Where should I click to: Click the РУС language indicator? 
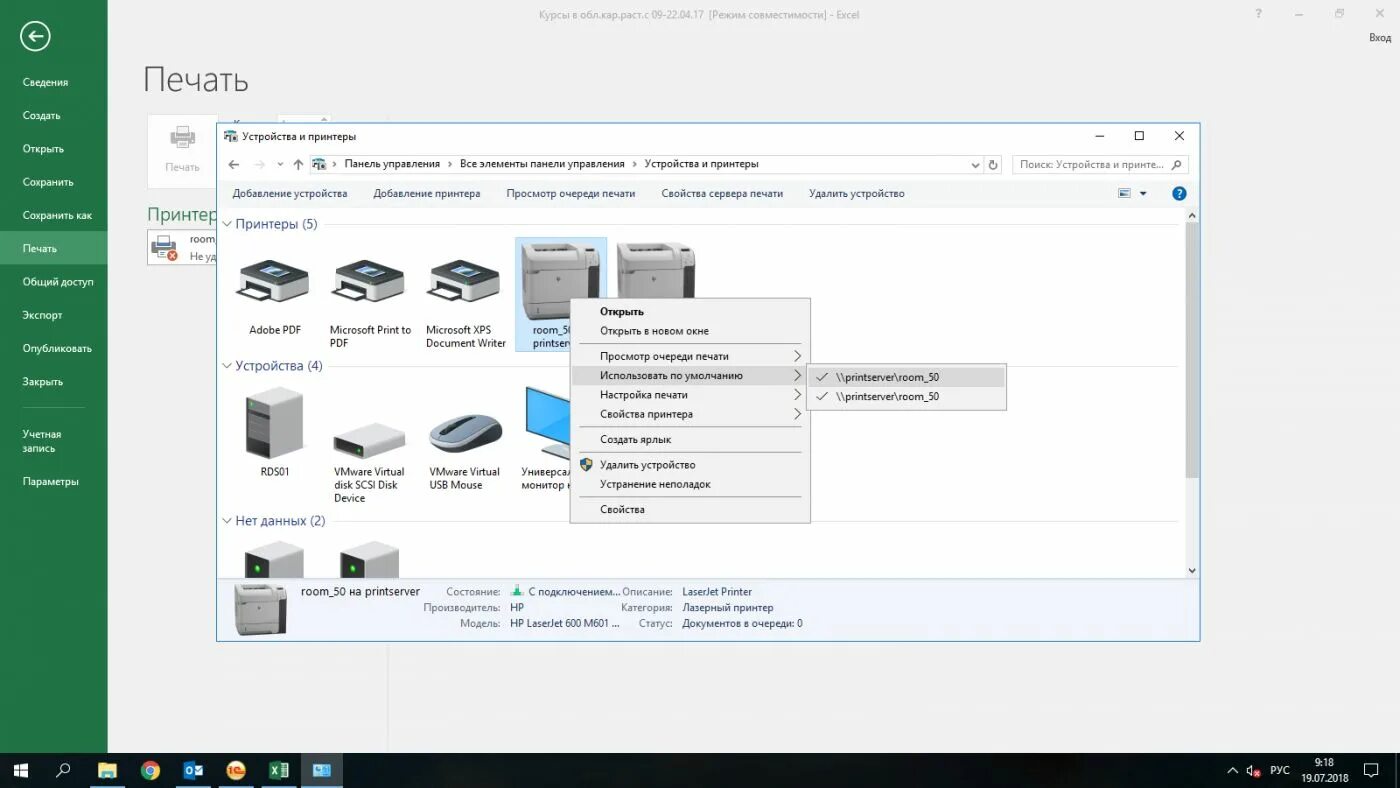tap(1280, 771)
